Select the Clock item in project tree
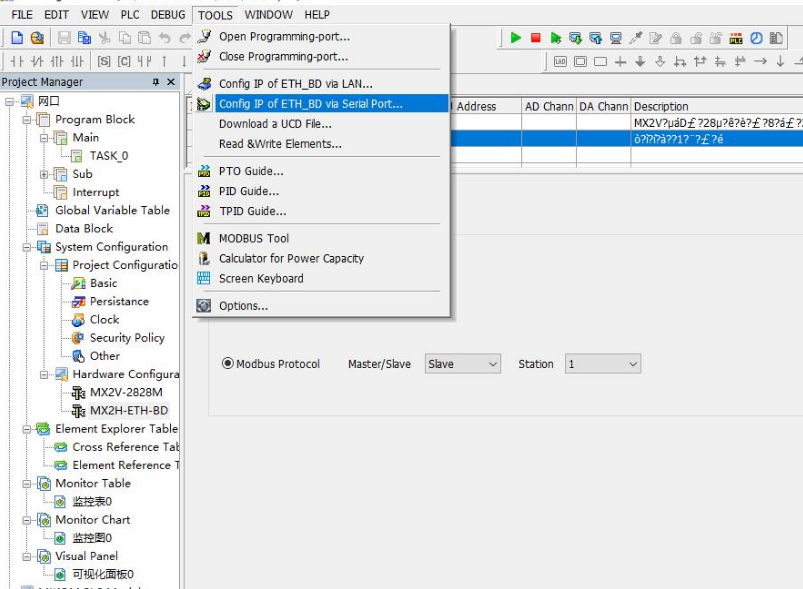Image resolution: width=803 pixels, height=589 pixels. tap(104, 320)
